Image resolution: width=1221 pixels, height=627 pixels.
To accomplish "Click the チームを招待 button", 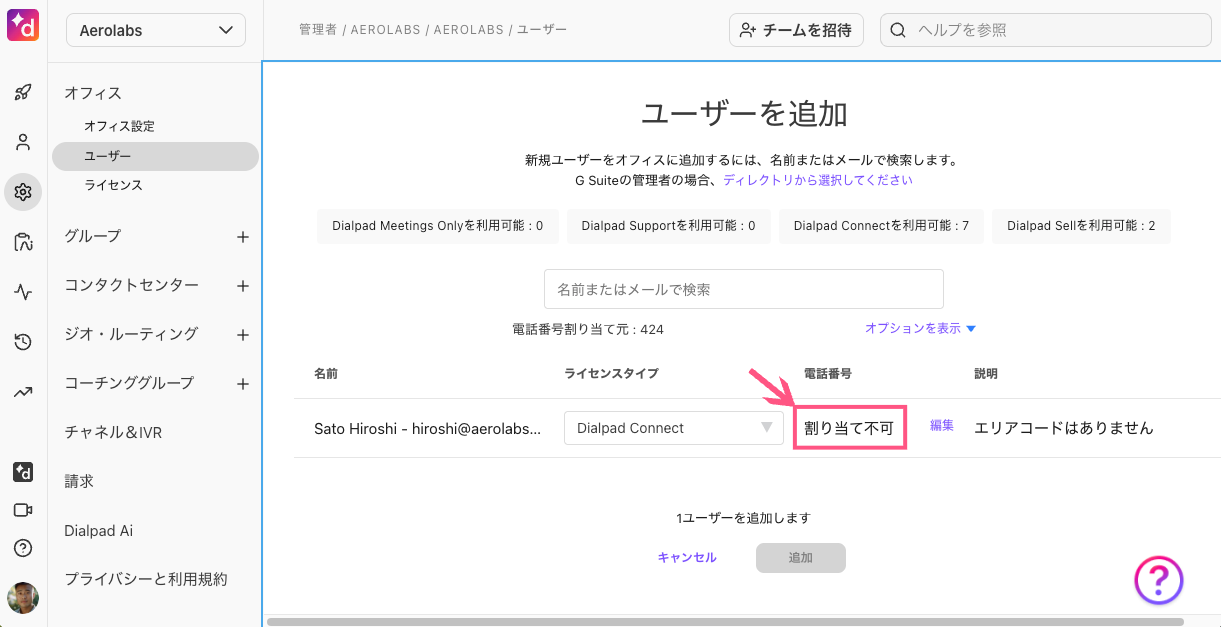I will [x=796, y=30].
